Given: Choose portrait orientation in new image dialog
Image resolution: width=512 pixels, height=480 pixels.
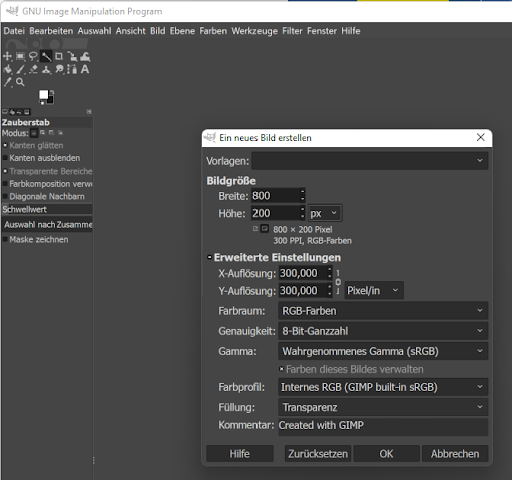Looking at the screenshot, I should [255, 229].
